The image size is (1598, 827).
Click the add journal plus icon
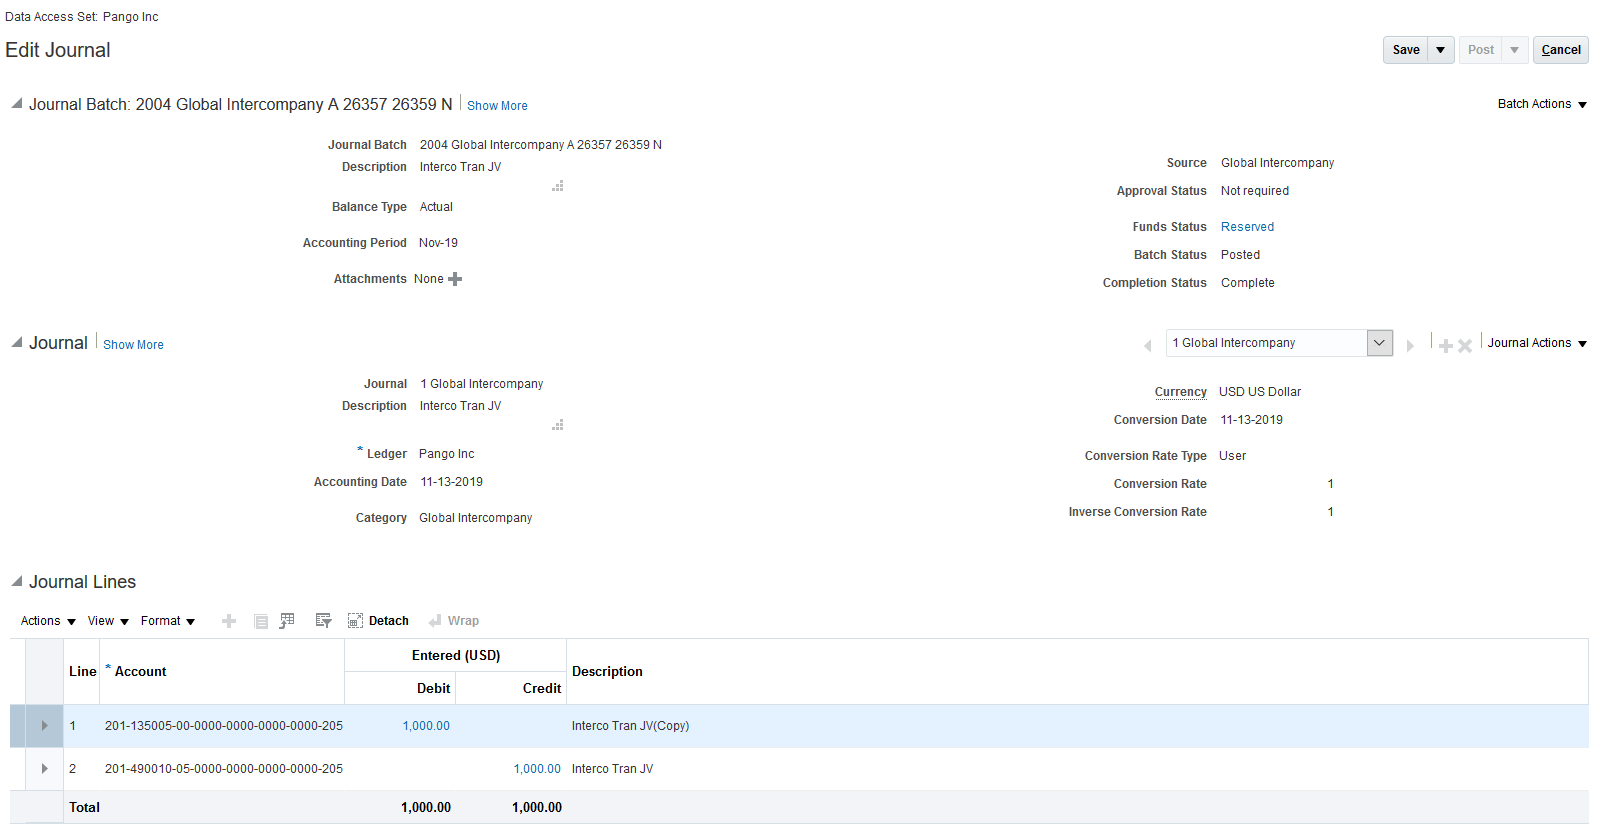click(1445, 345)
